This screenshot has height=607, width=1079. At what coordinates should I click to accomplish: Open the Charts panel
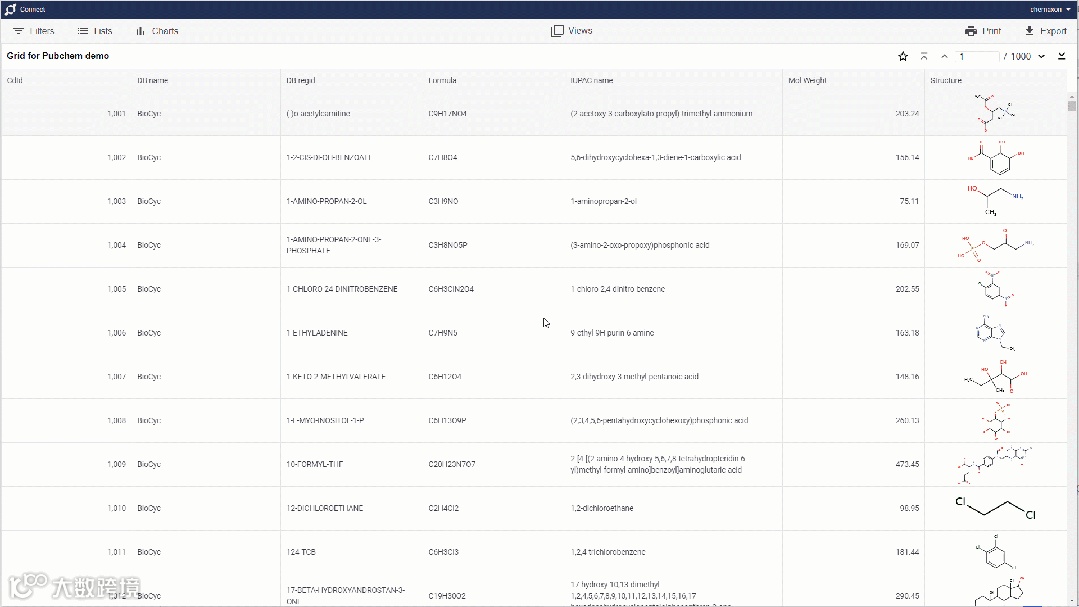coord(158,31)
